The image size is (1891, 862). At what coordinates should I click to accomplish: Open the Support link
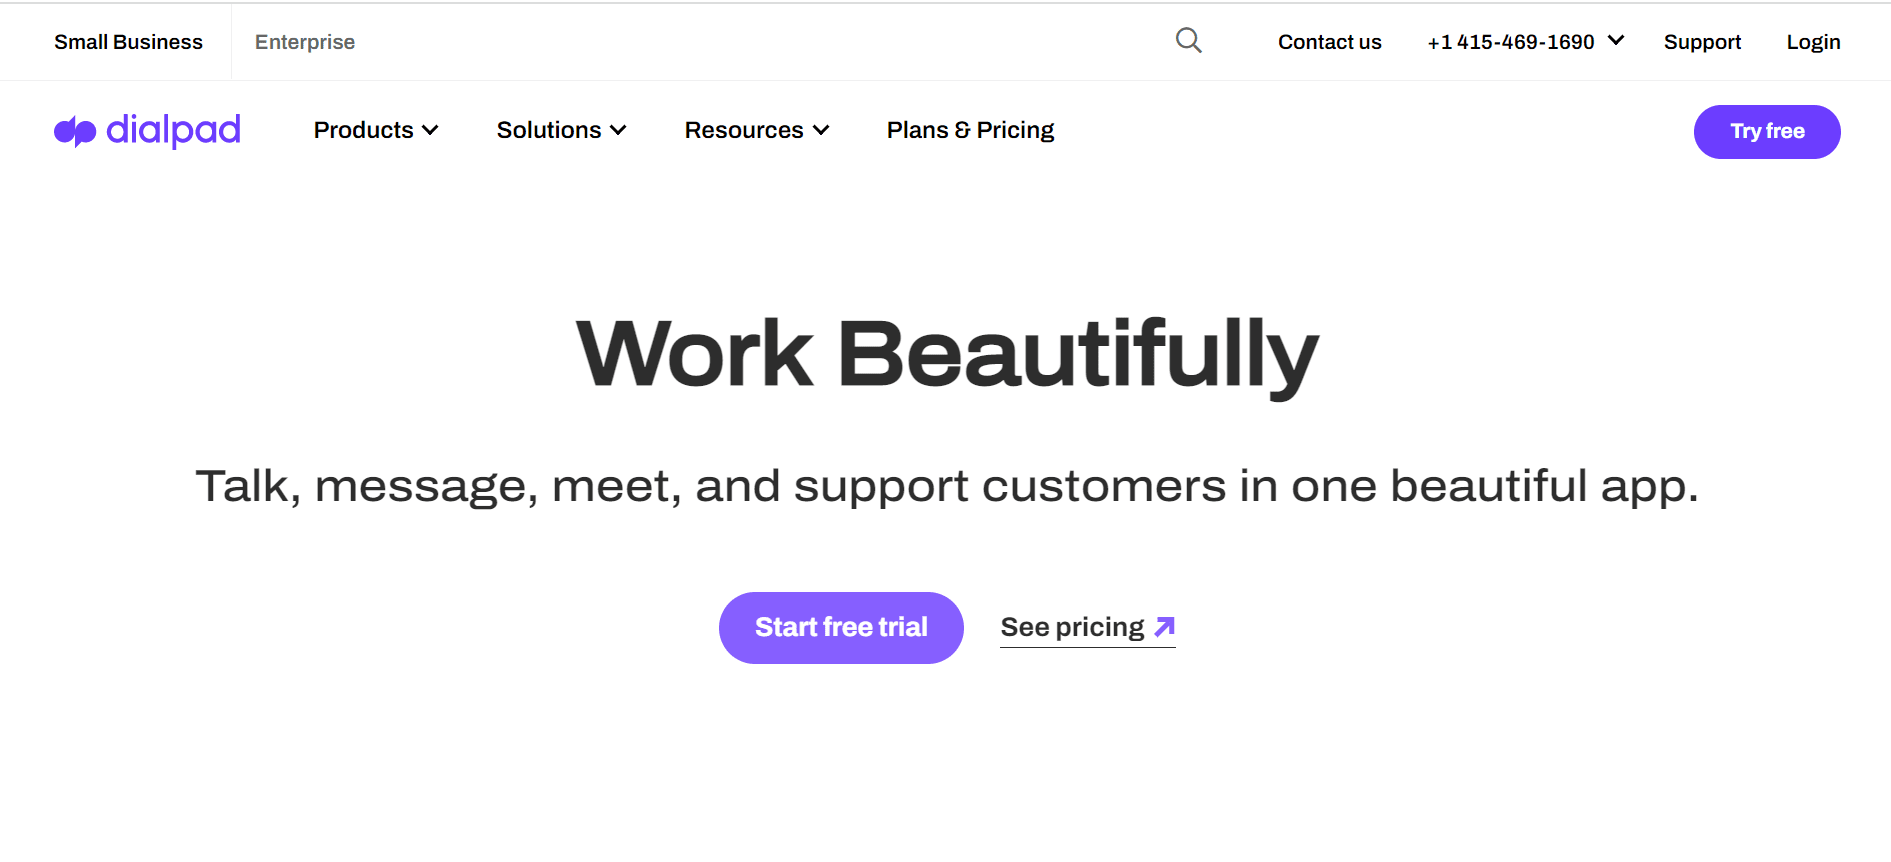tap(1702, 42)
